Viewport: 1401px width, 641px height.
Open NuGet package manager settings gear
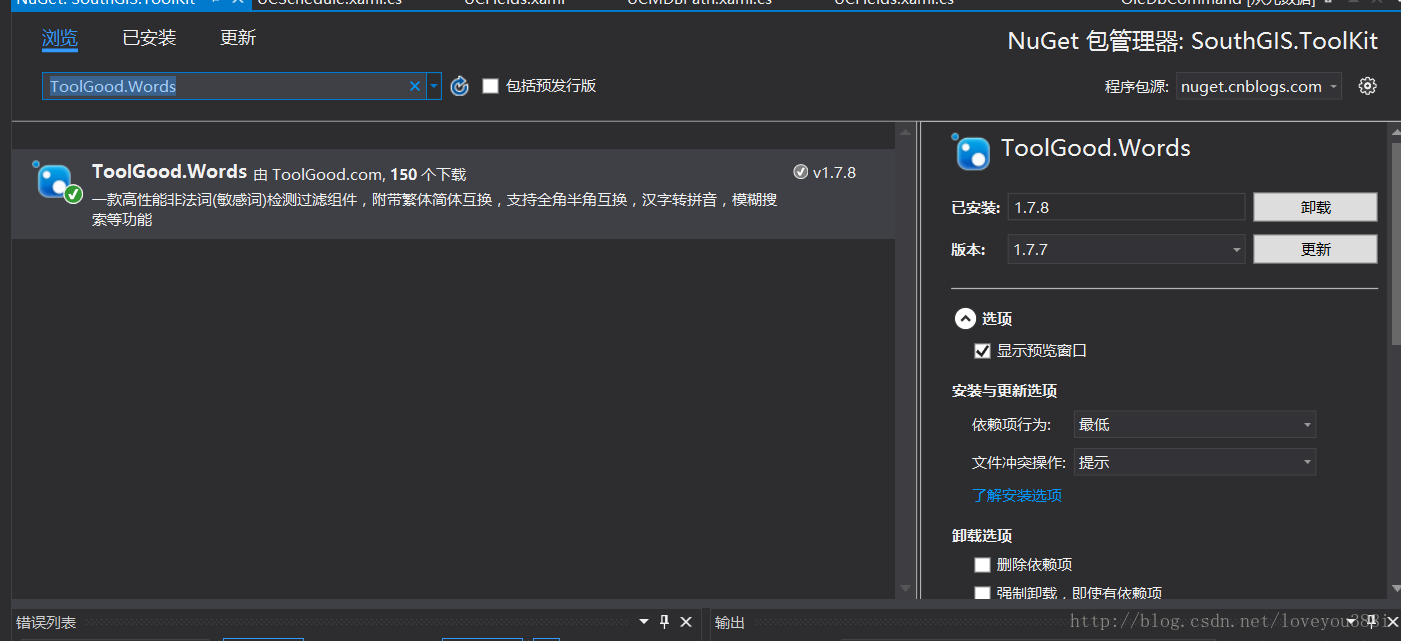tap(1367, 85)
